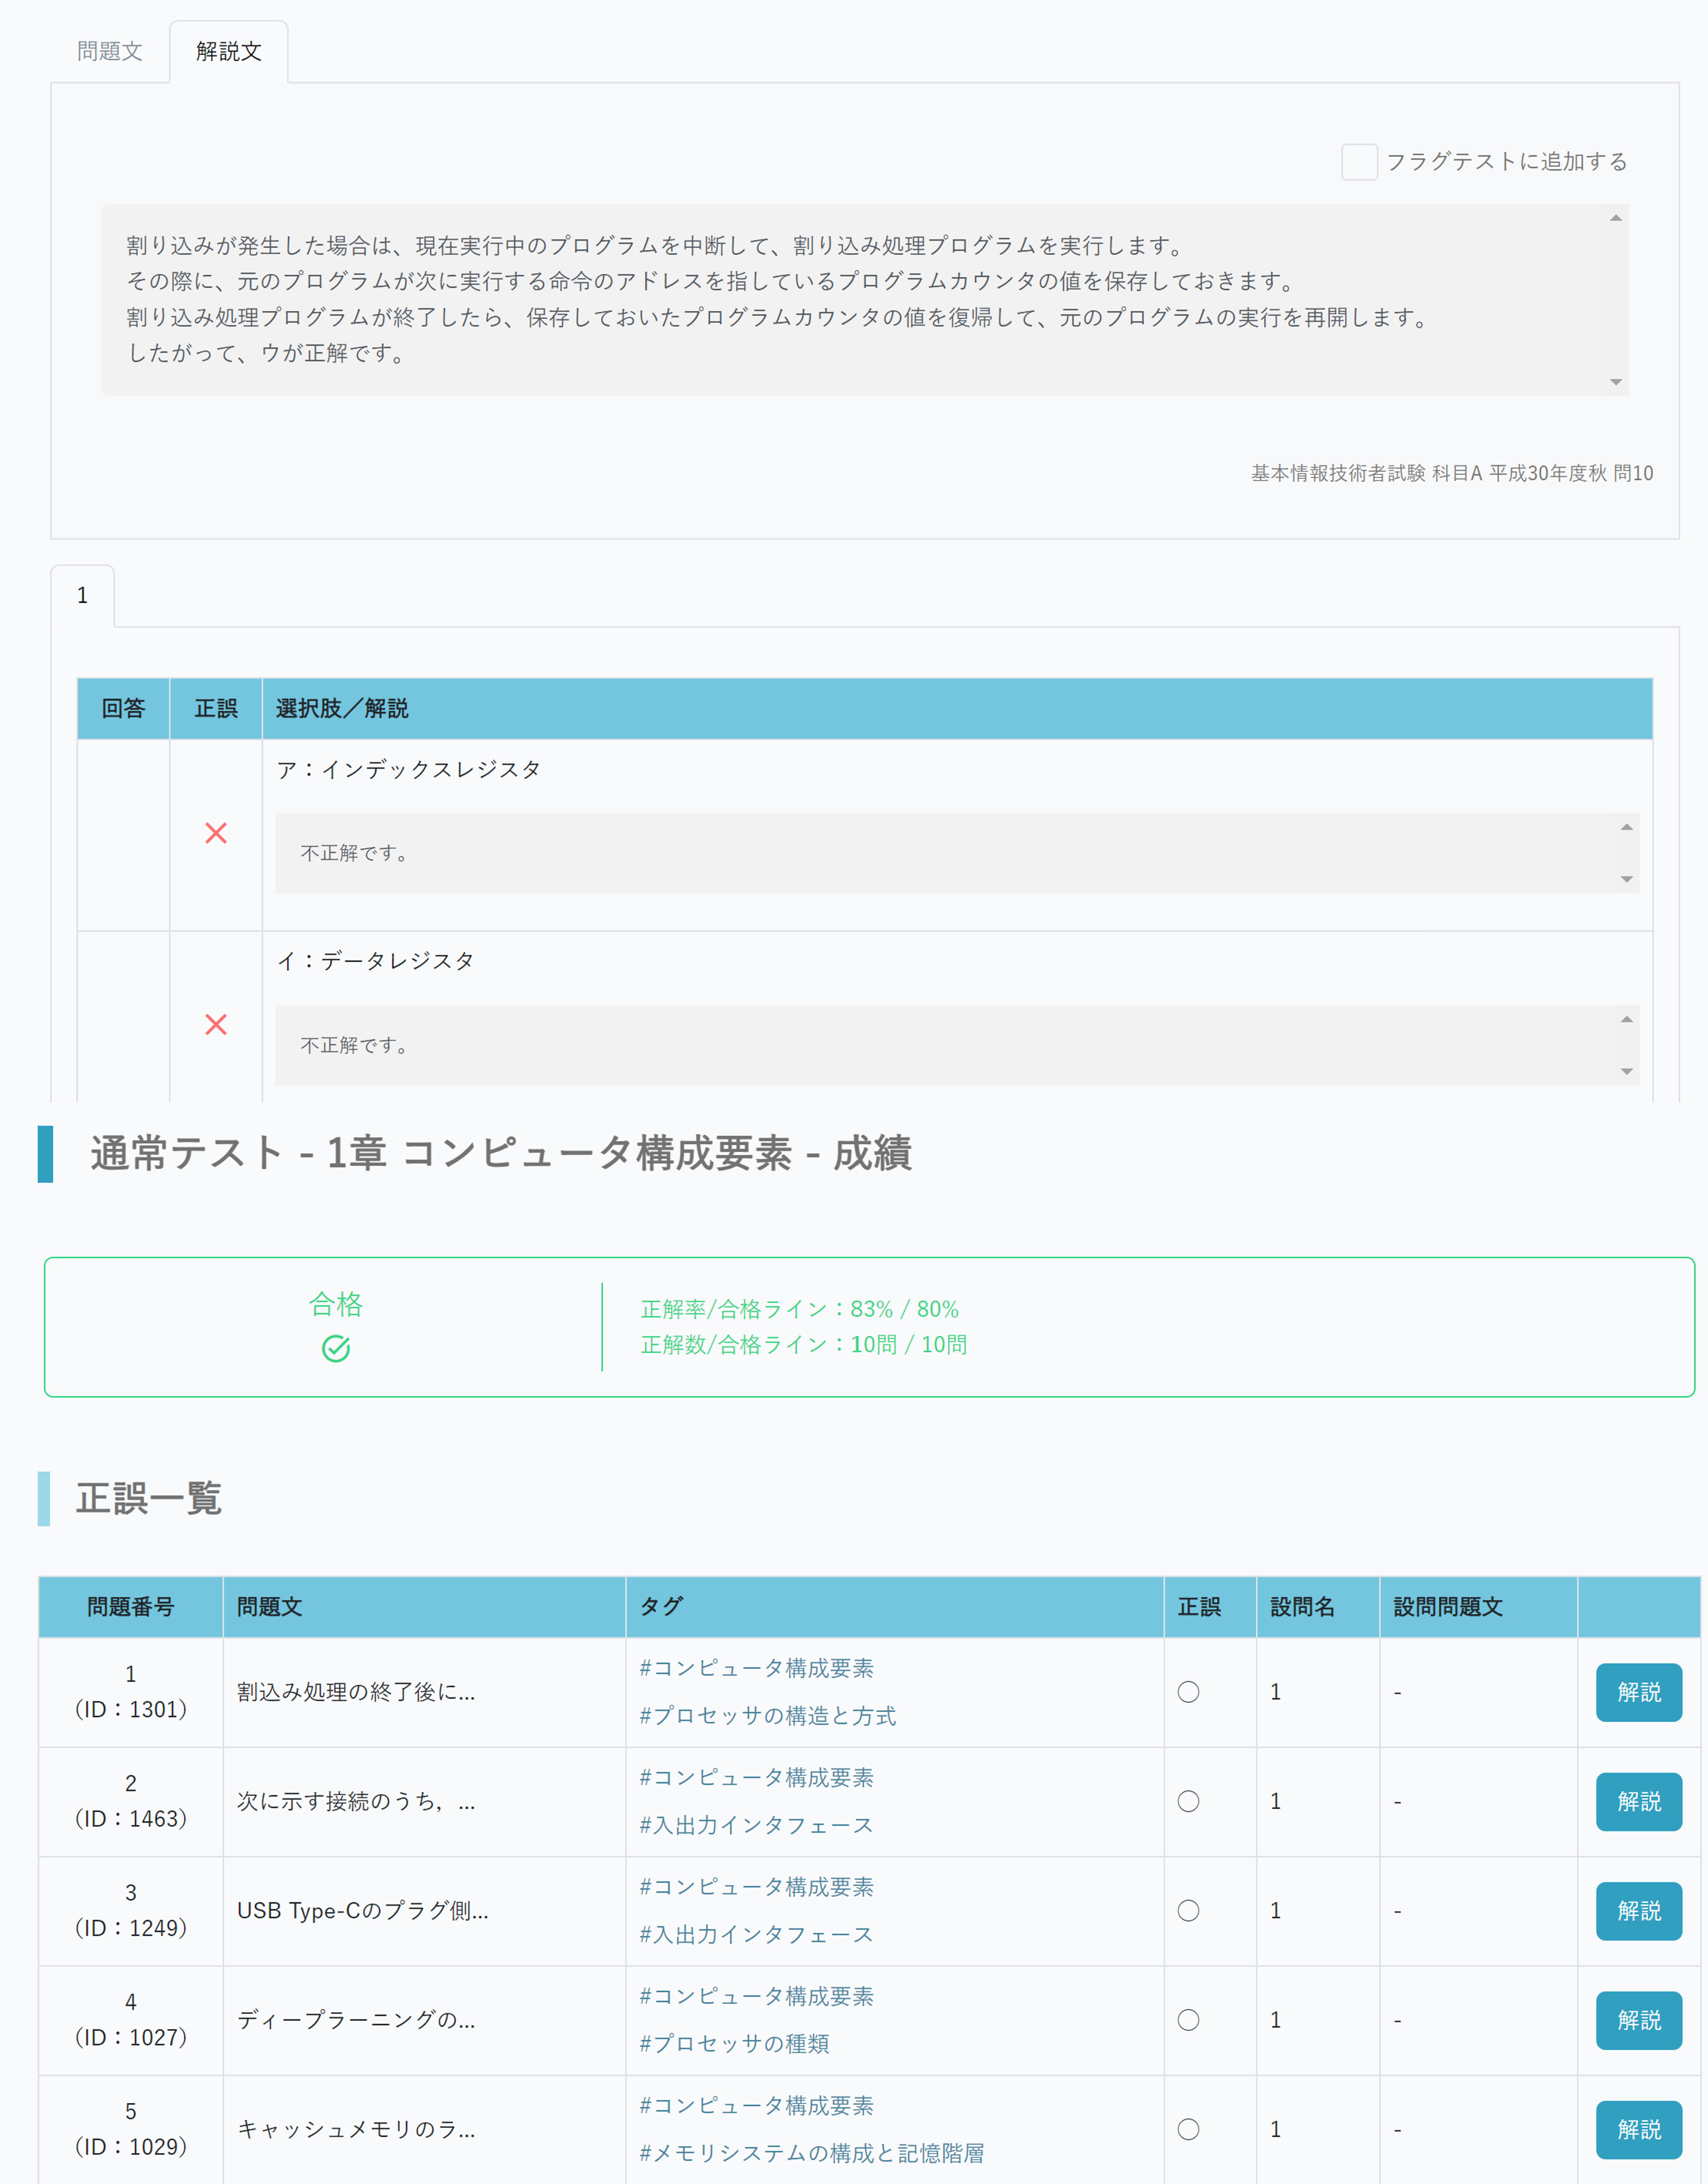Click 正解率/合格ライン：83% / 80% text
The image size is (1708, 2184).
(x=800, y=1310)
